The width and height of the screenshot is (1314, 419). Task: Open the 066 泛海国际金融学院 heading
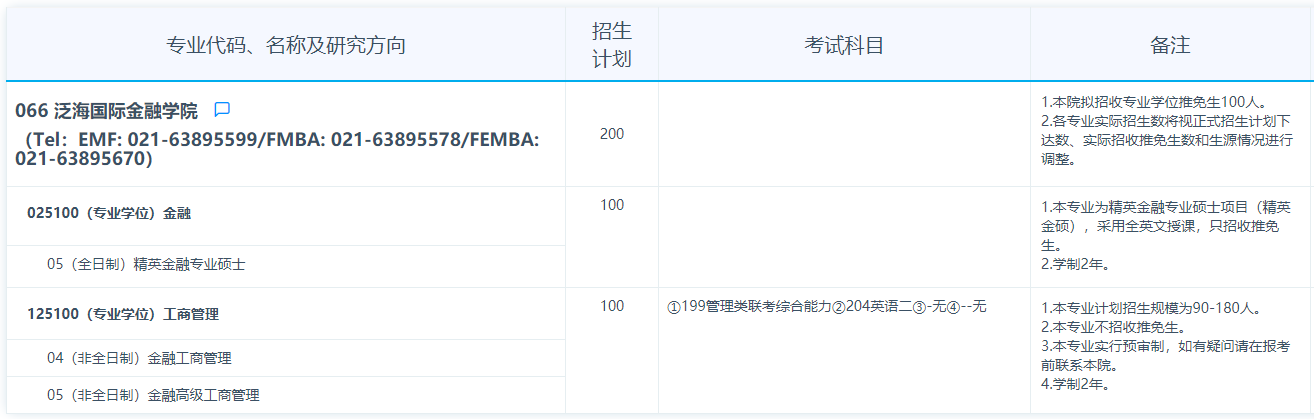point(107,110)
